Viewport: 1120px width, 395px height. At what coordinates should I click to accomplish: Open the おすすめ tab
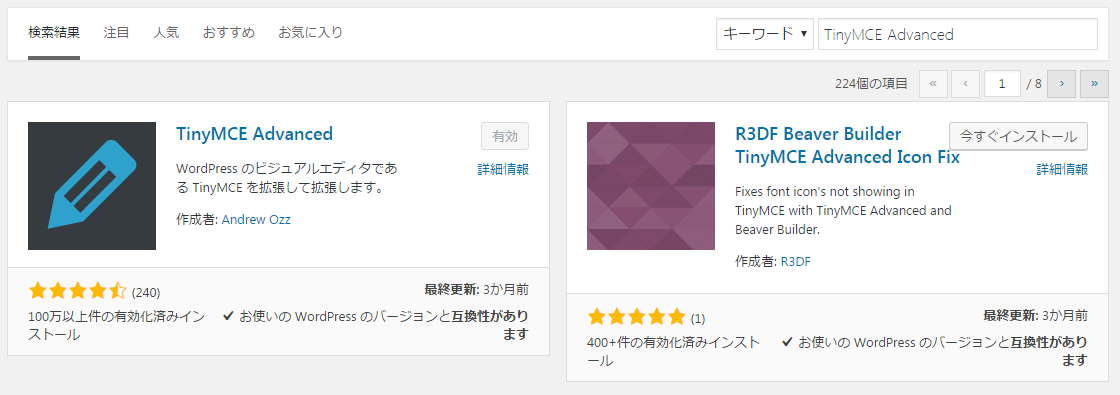pyautogui.click(x=229, y=32)
